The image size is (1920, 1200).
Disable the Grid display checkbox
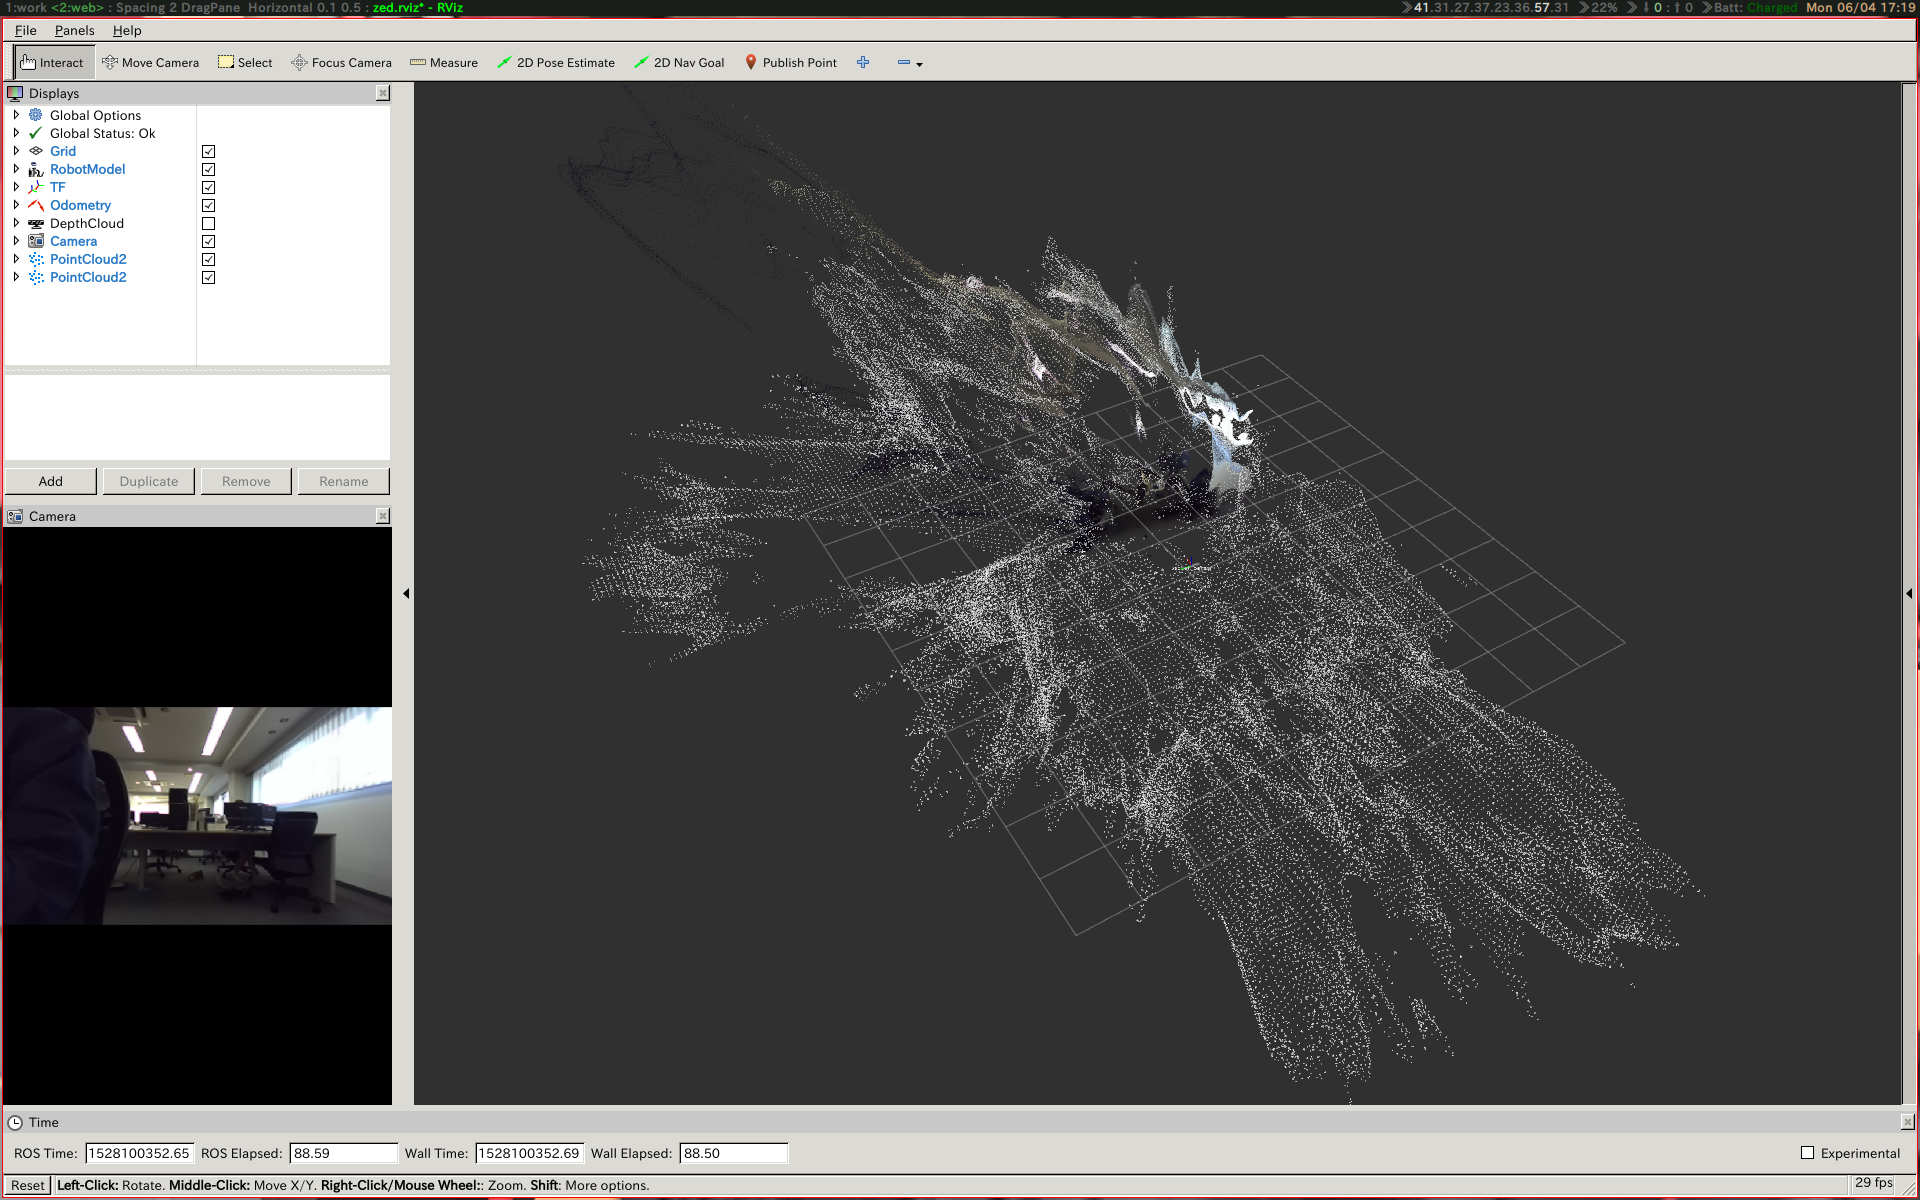click(x=208, y=152)
